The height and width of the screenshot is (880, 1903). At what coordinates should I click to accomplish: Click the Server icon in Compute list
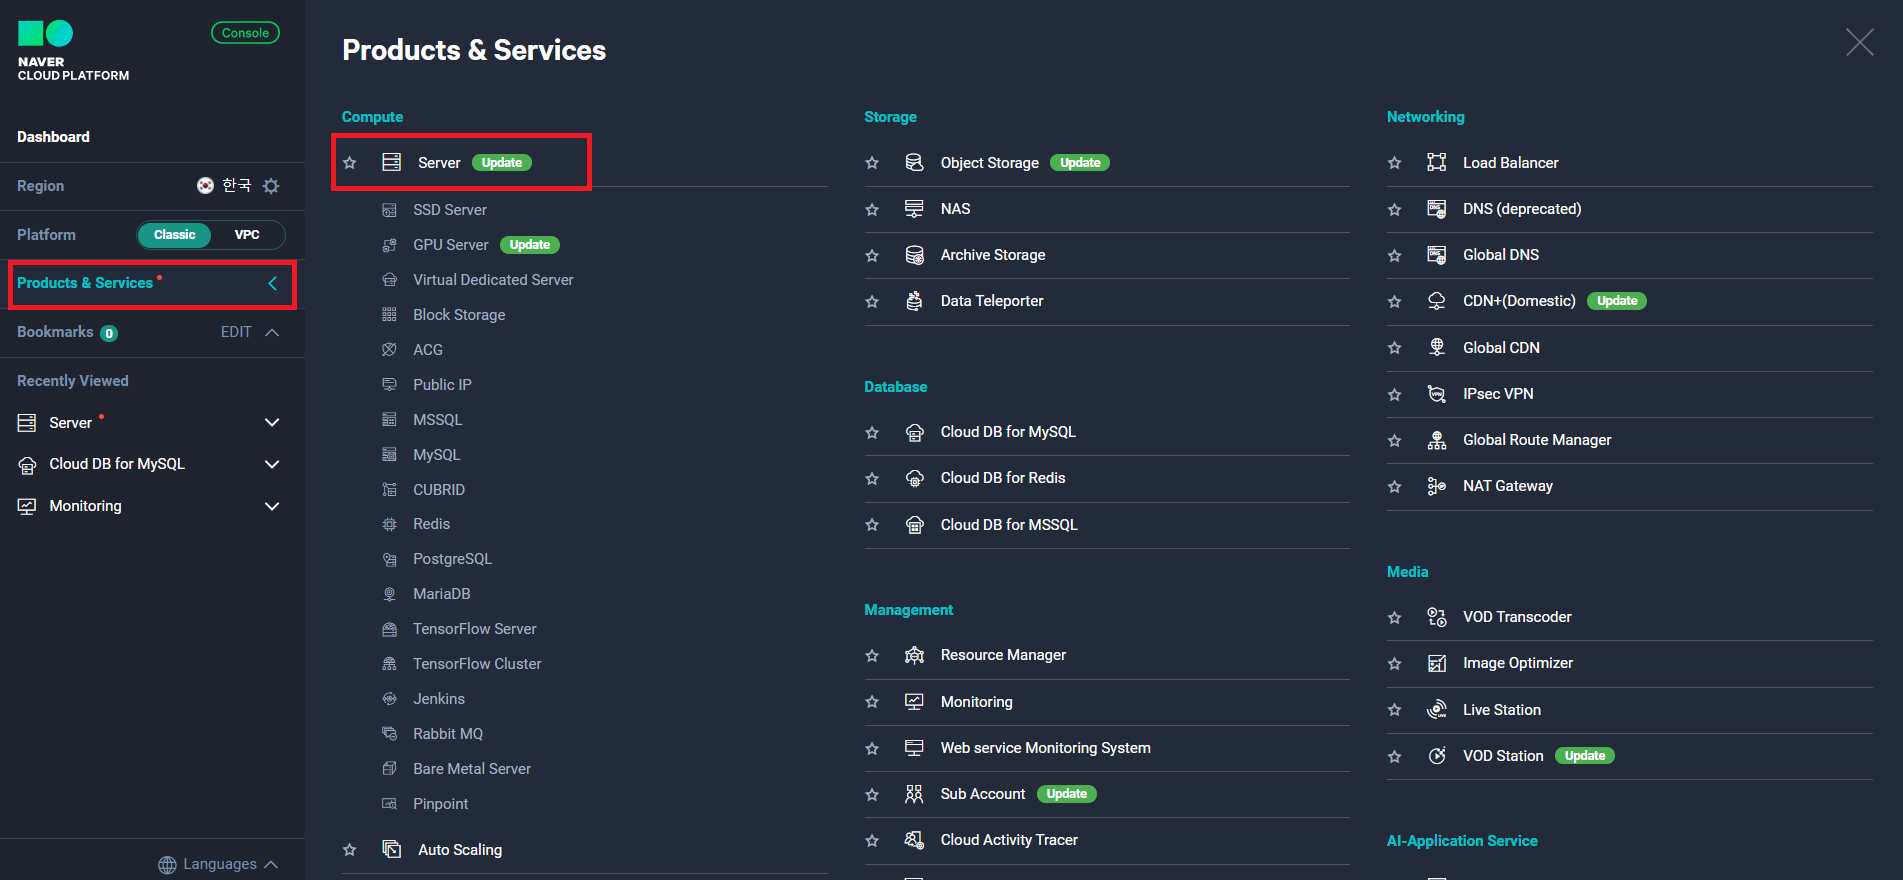click(x=392, y=162)
